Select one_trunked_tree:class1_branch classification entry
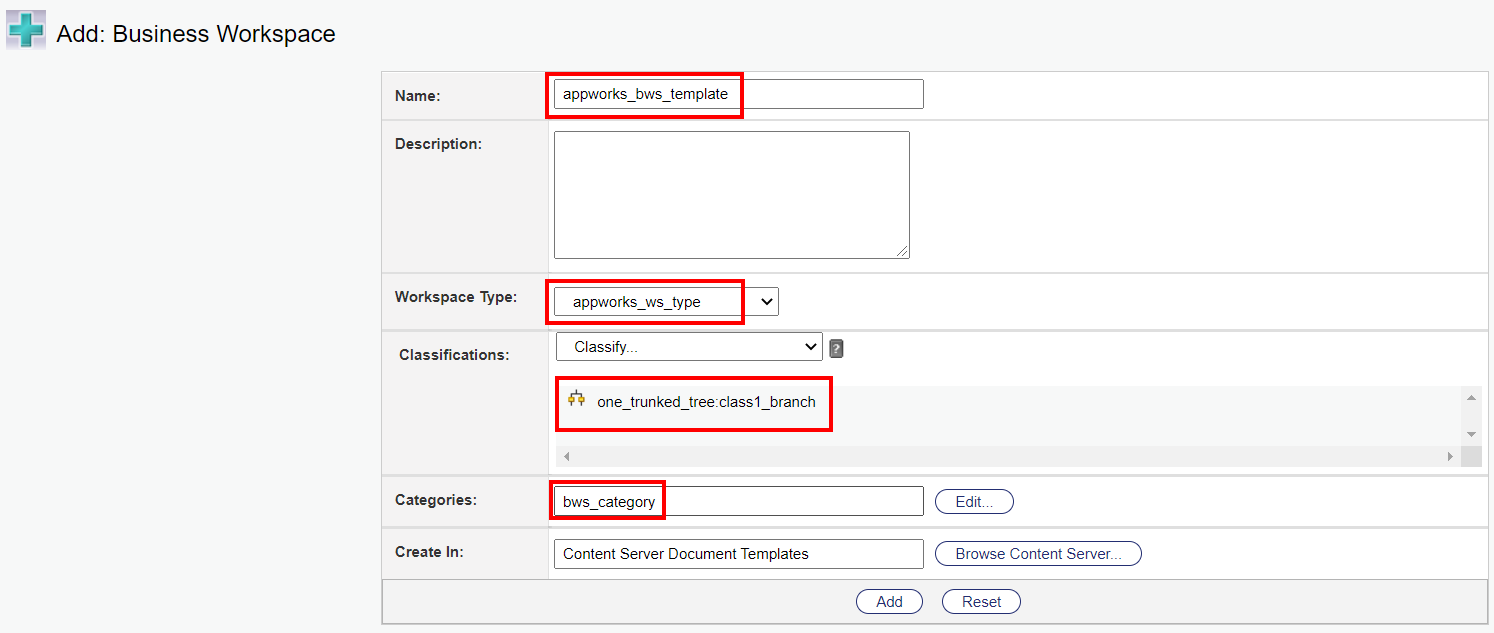This screenshot has height=633, width=1494. 706,402
